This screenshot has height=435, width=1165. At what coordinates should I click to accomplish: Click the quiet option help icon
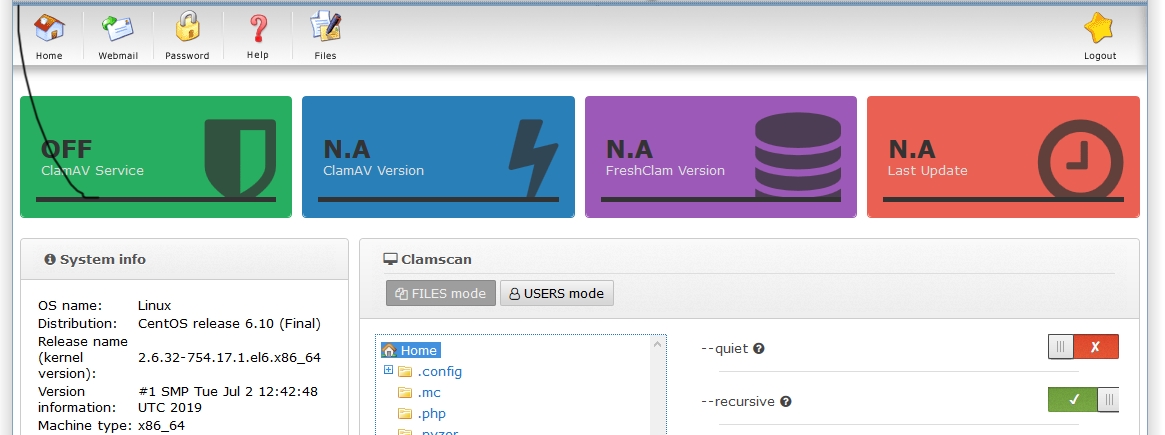[759, 349]
